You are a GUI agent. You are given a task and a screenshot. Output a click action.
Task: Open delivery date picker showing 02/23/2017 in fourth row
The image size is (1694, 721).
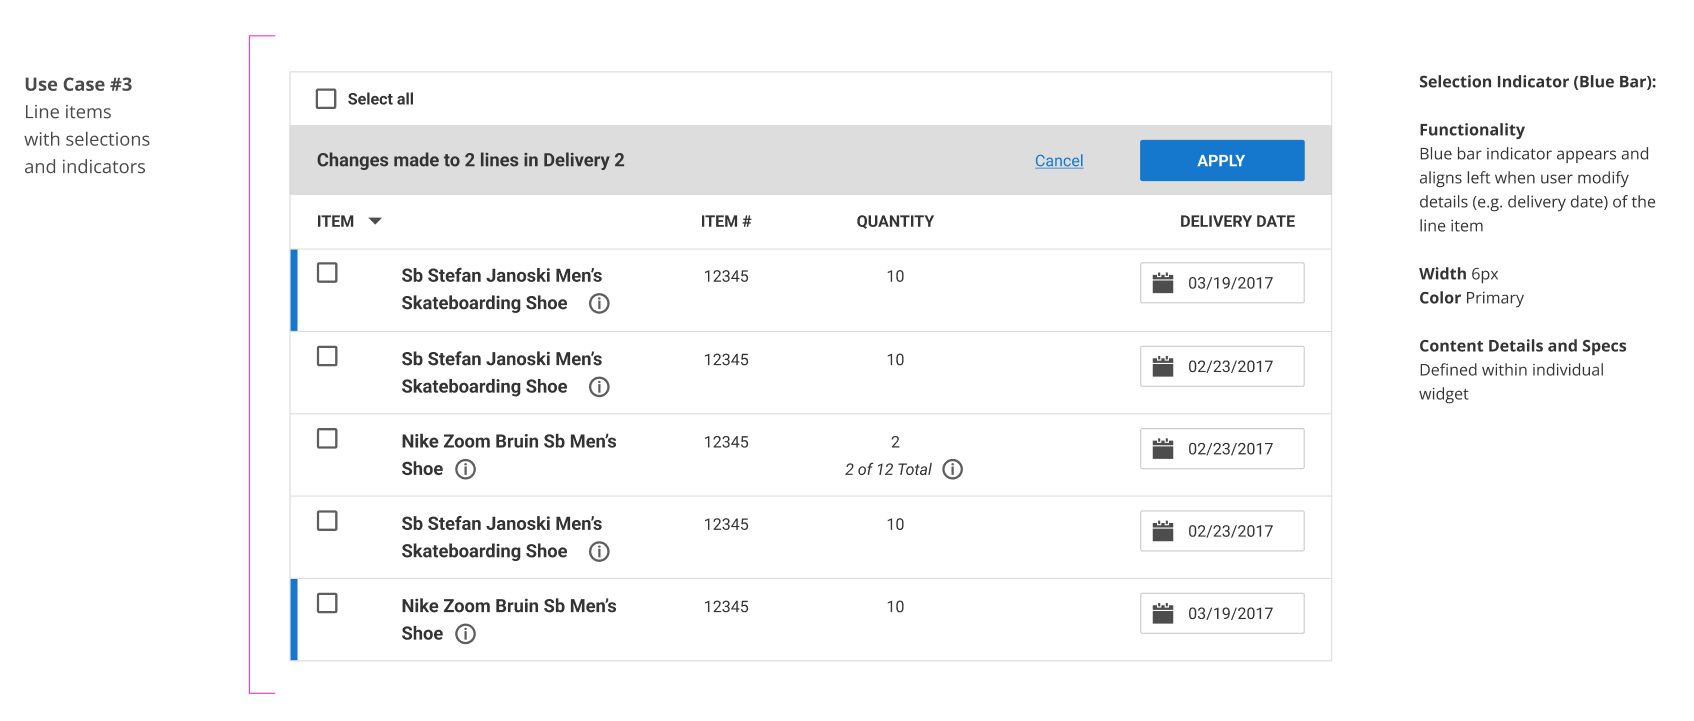tap(1230, 531)
